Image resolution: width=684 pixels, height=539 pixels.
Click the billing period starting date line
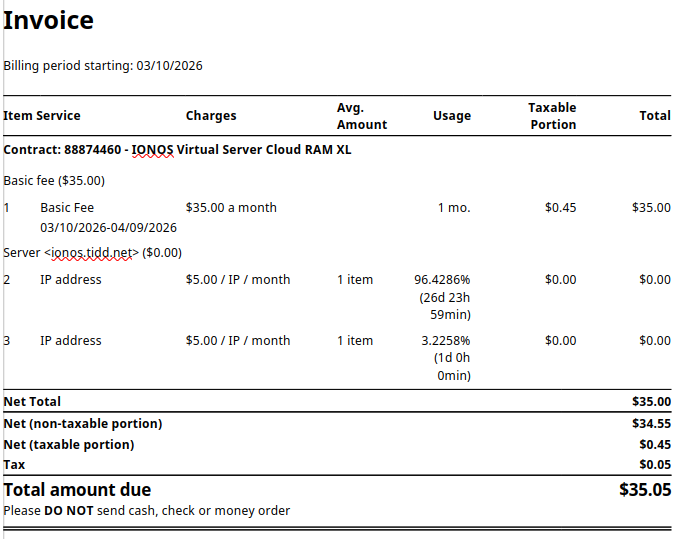103,66
